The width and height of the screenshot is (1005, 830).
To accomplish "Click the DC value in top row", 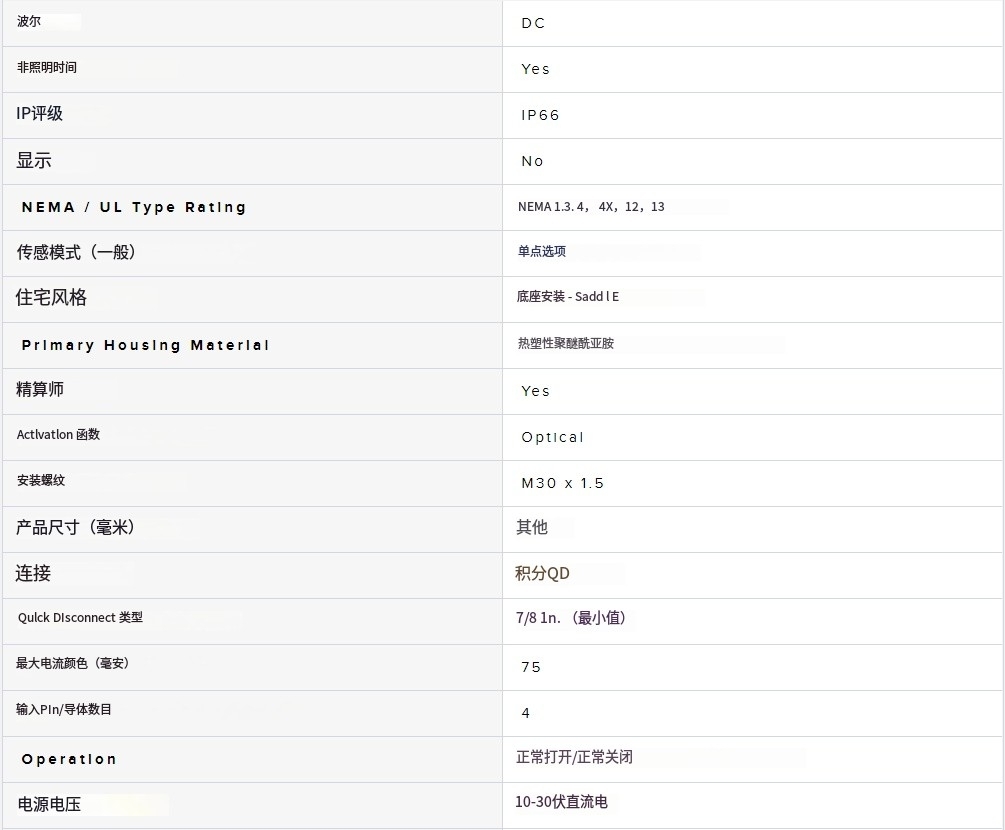I will tap(533, 23).
